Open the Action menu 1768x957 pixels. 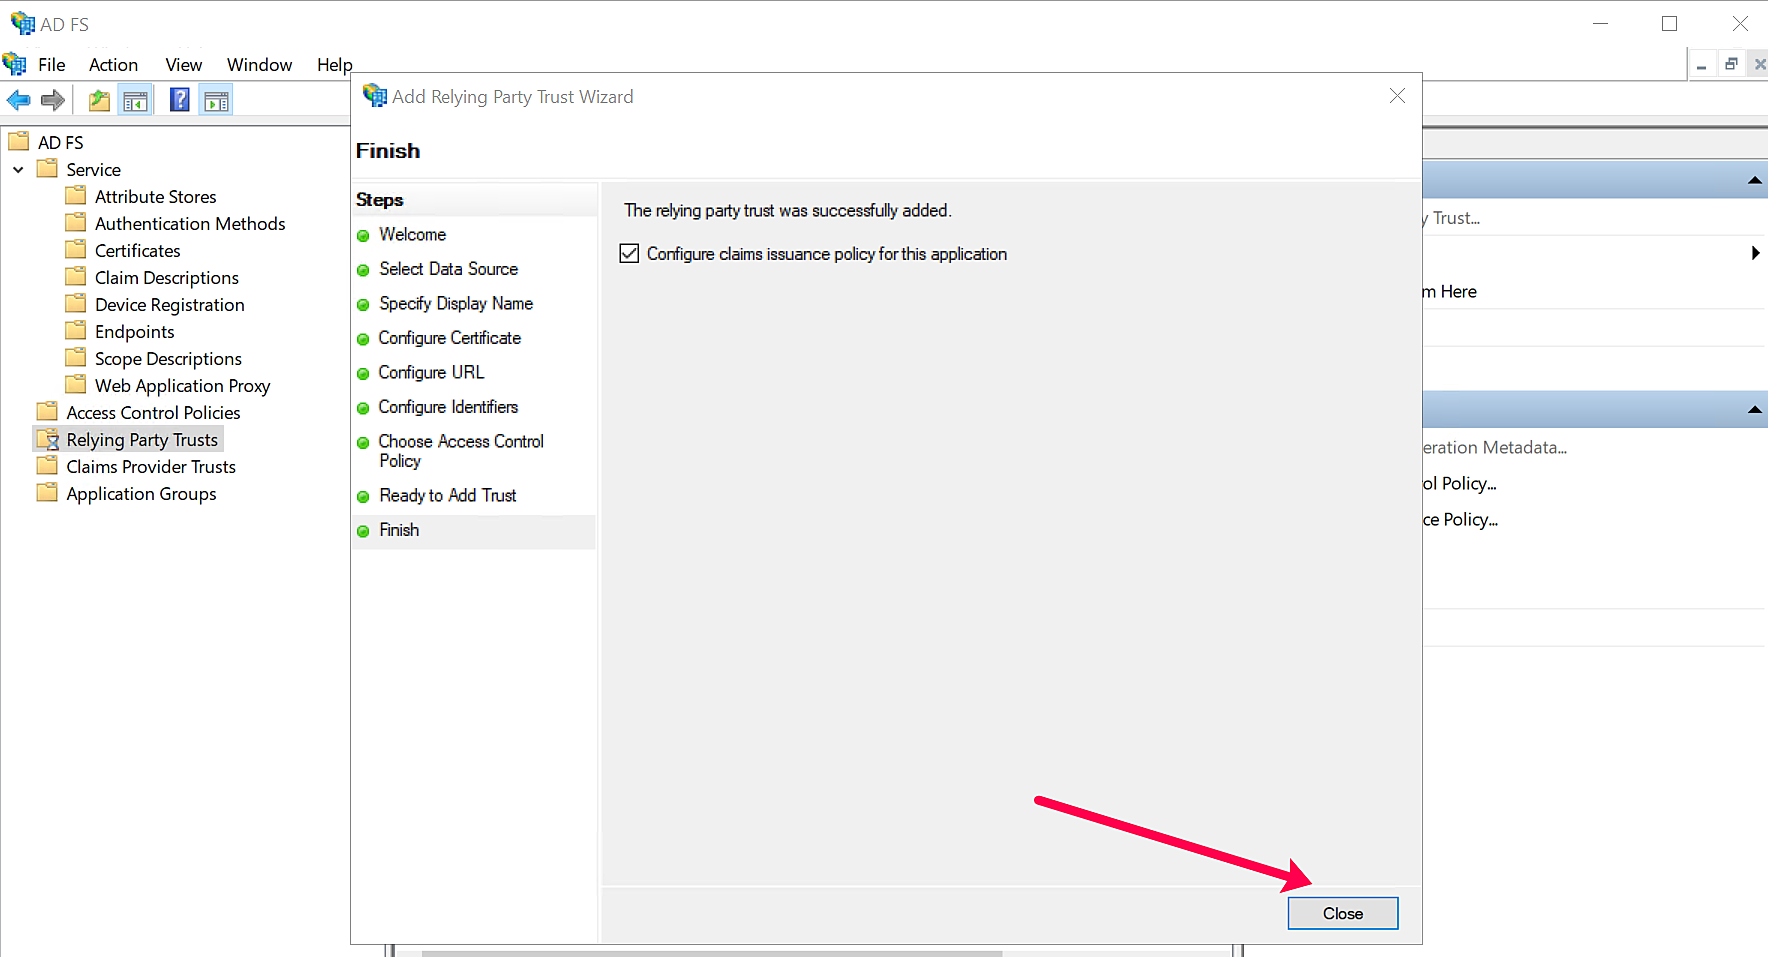point(113,65)
